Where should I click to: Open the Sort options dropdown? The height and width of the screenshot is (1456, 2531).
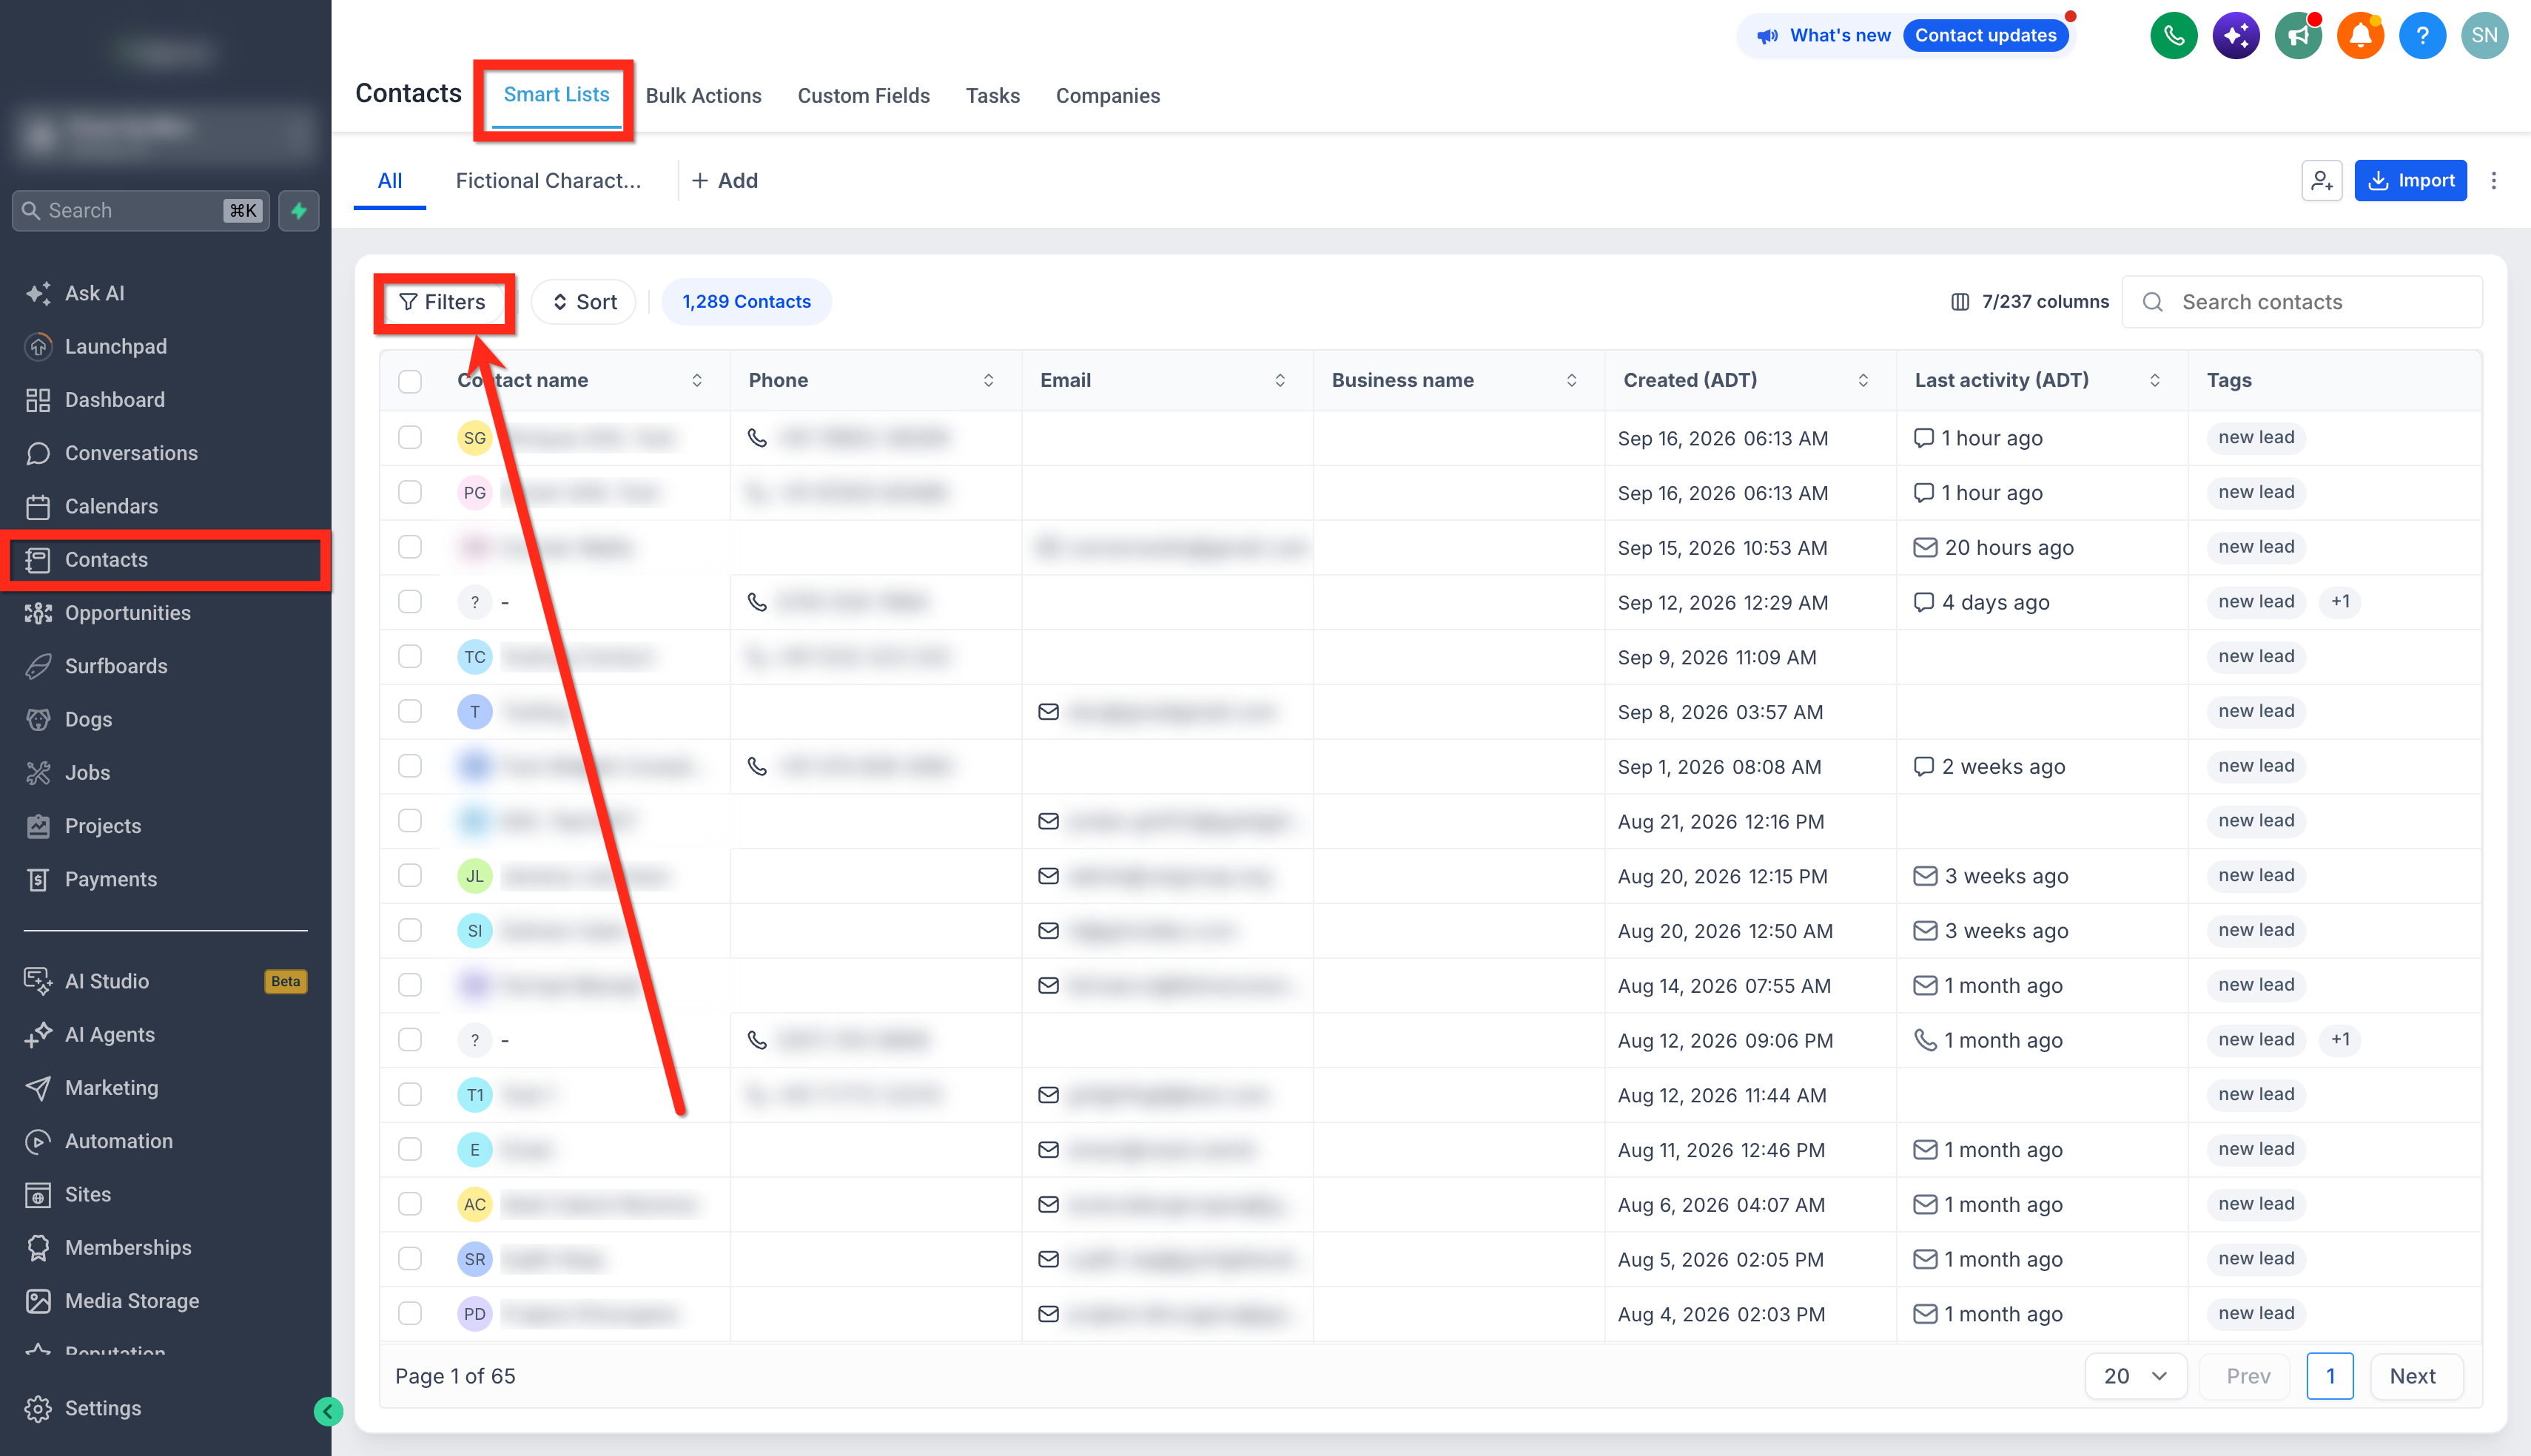pyautogui.click(x=584, y=302)
